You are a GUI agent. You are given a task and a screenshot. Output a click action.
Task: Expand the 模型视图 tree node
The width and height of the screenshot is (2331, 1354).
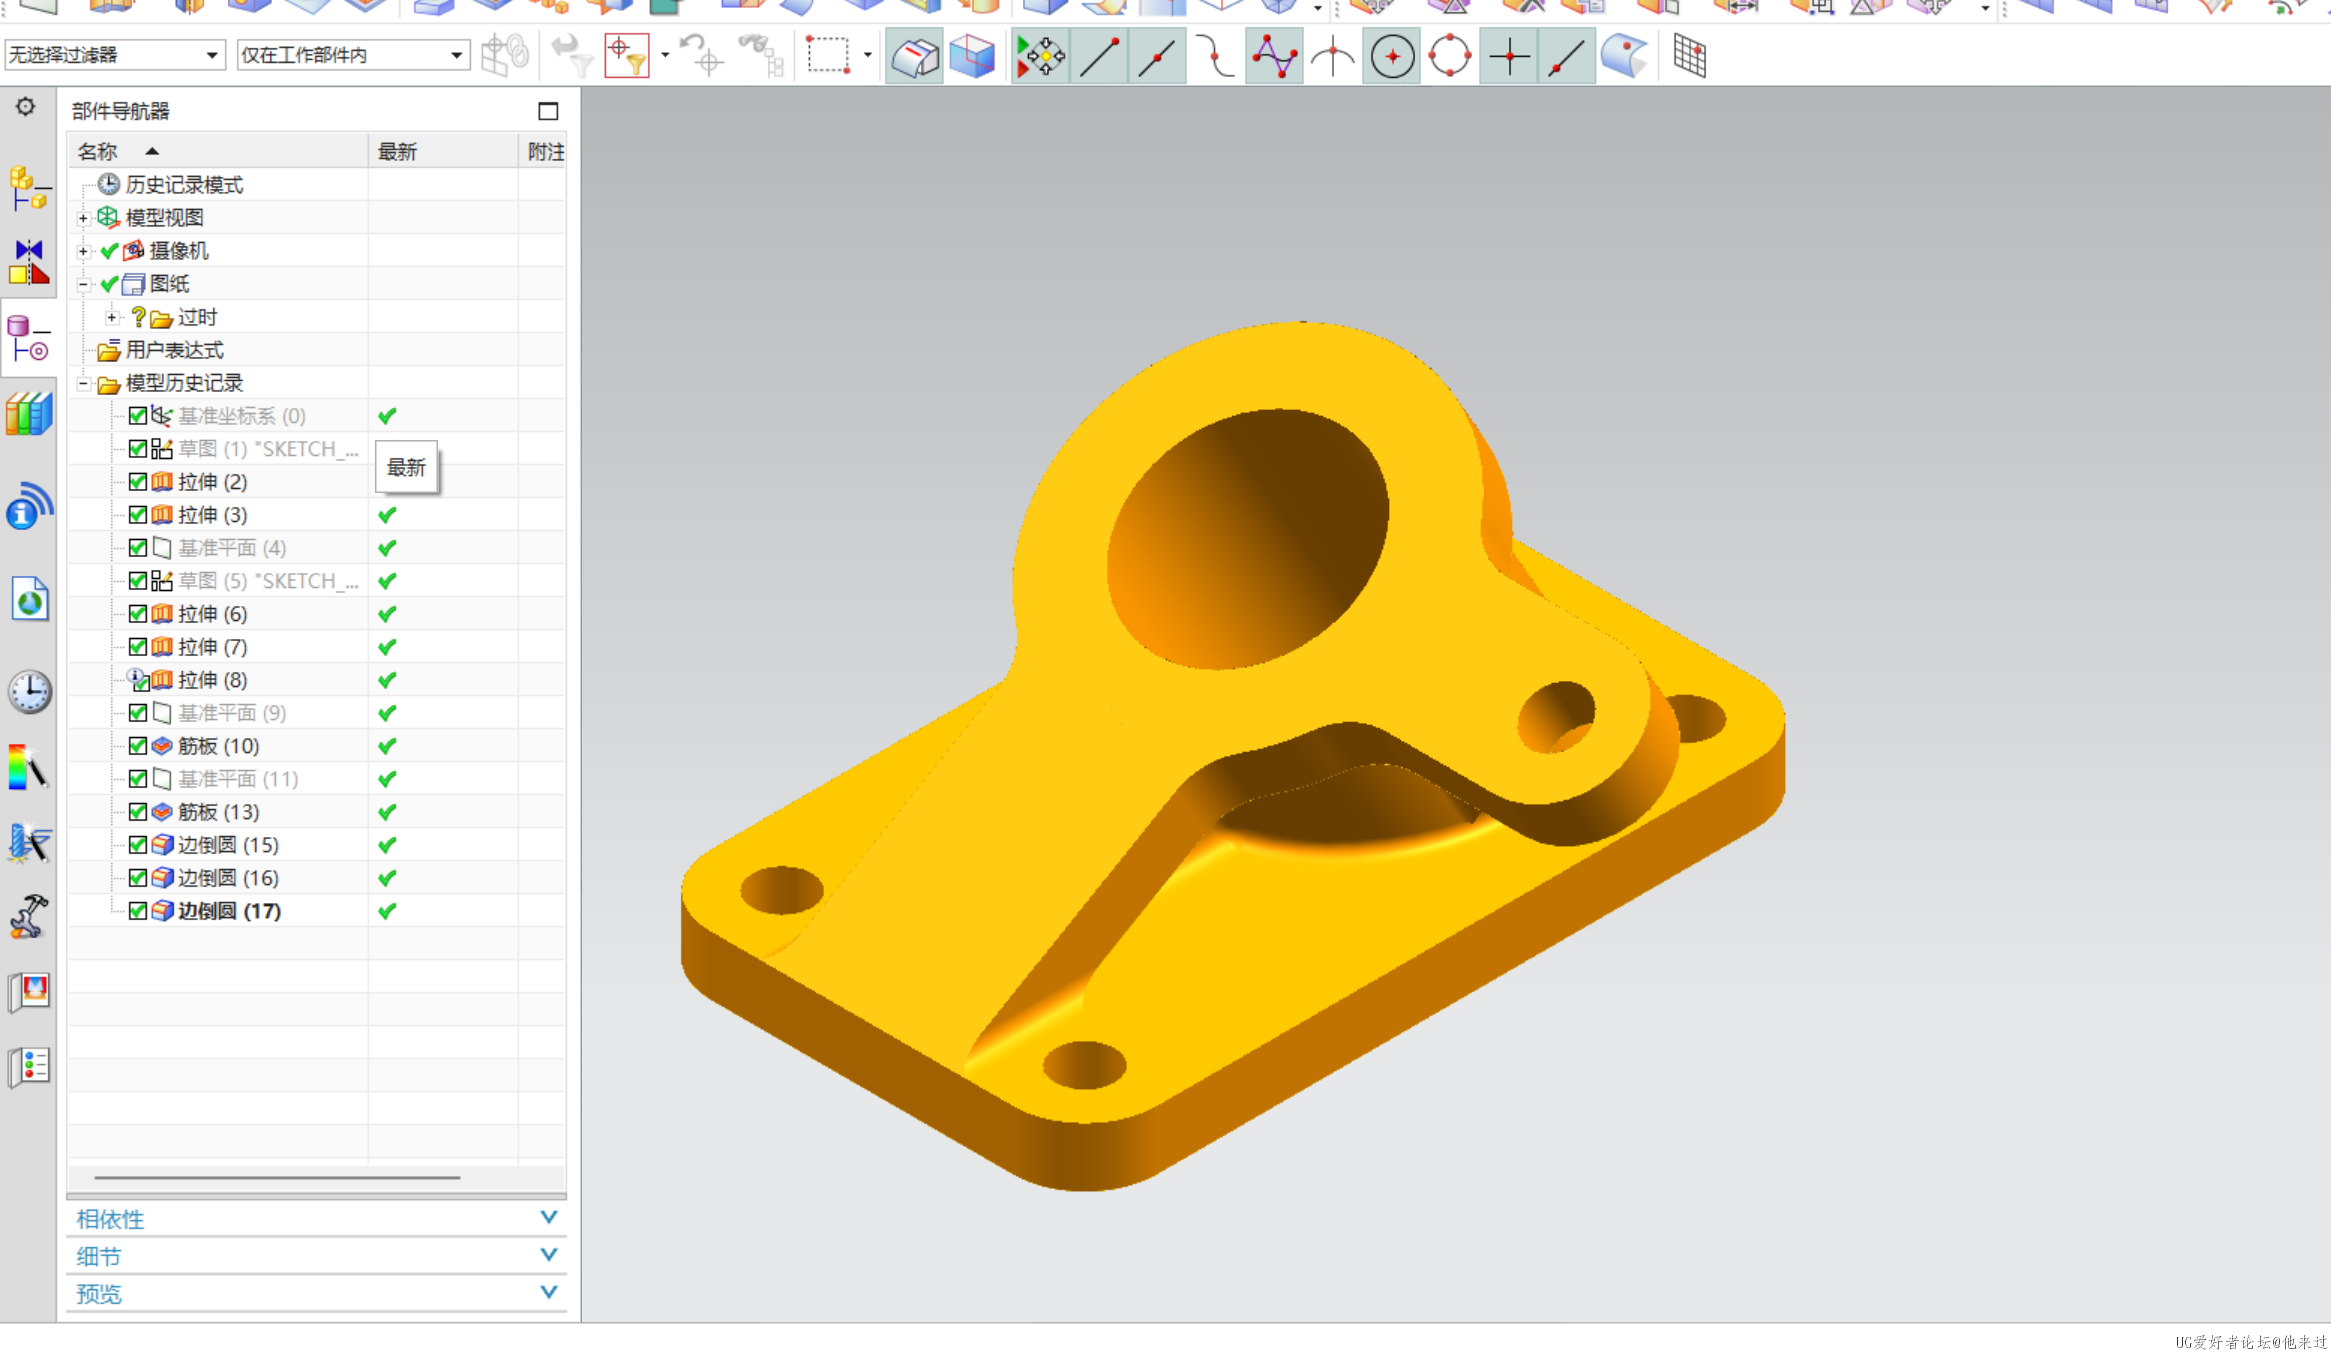84,218
